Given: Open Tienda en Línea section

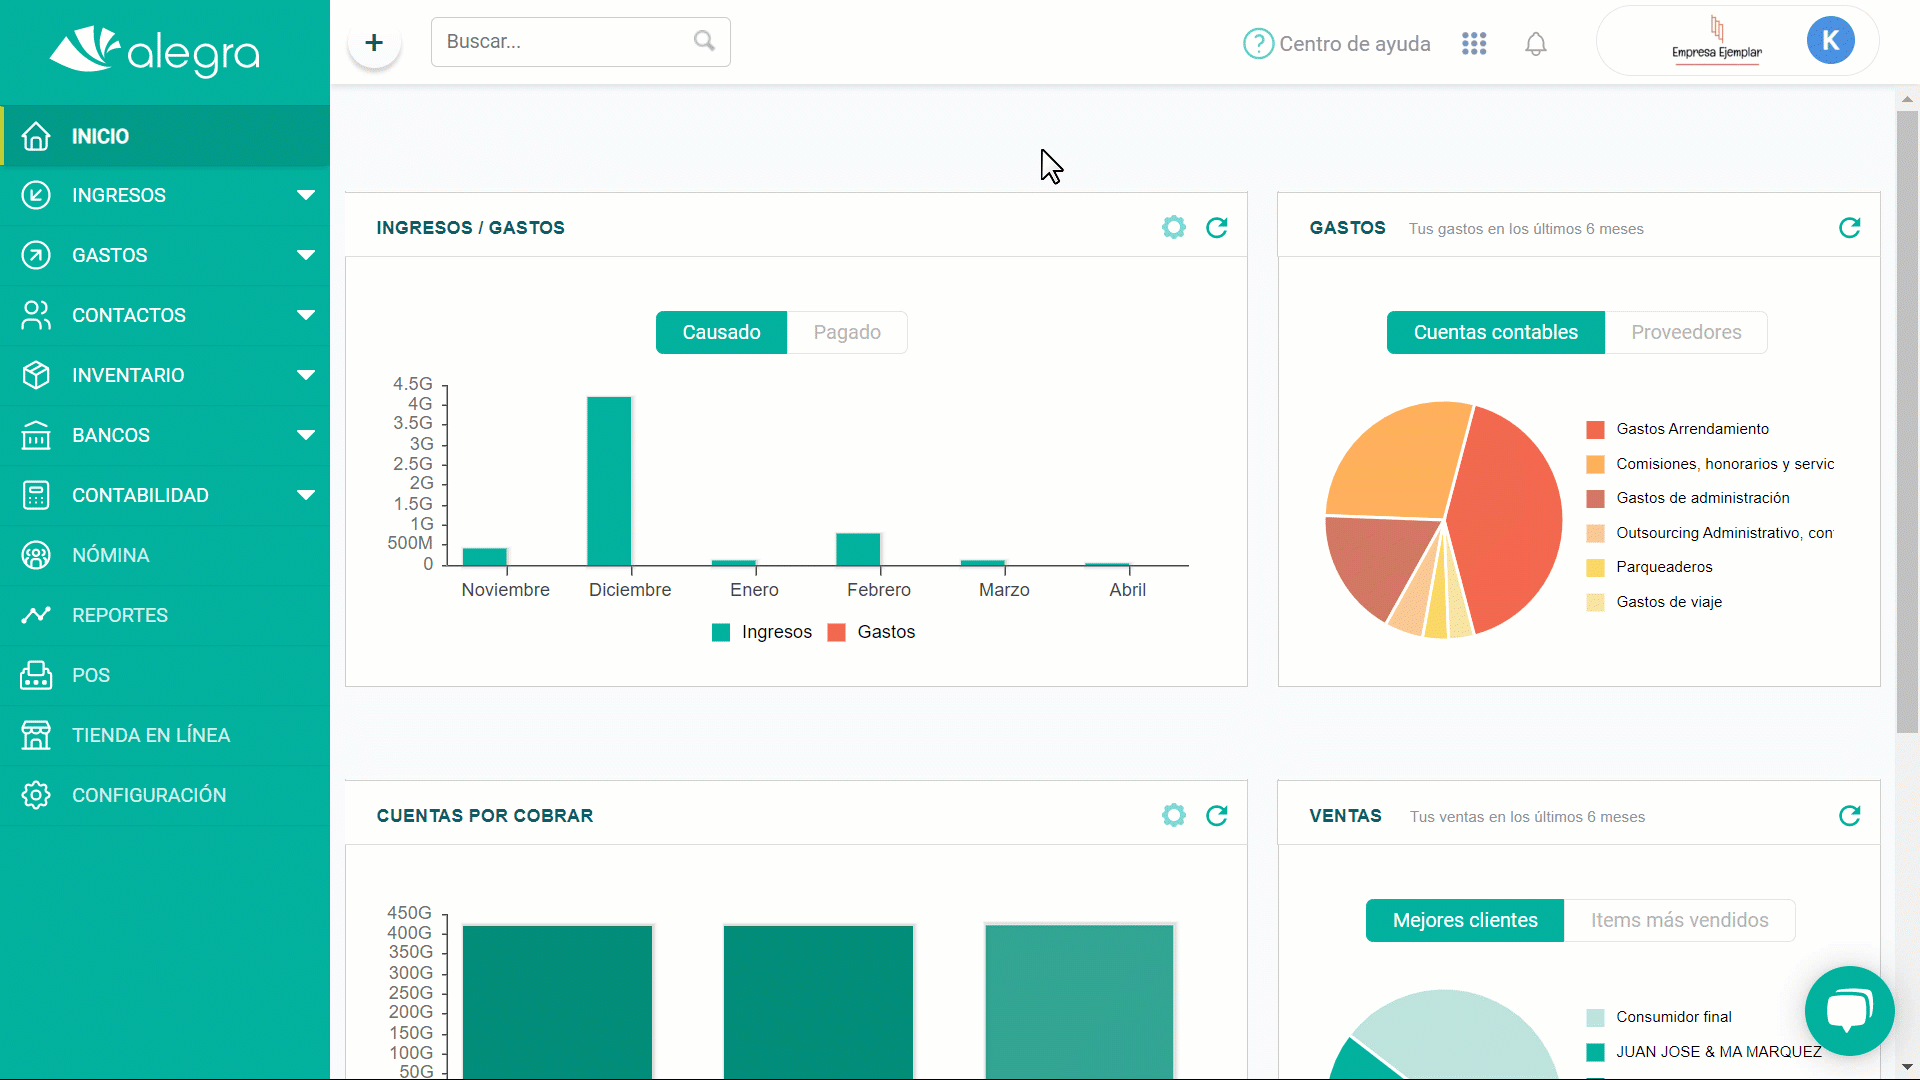Looking at the screenshot, I should (x=150, y=735).
